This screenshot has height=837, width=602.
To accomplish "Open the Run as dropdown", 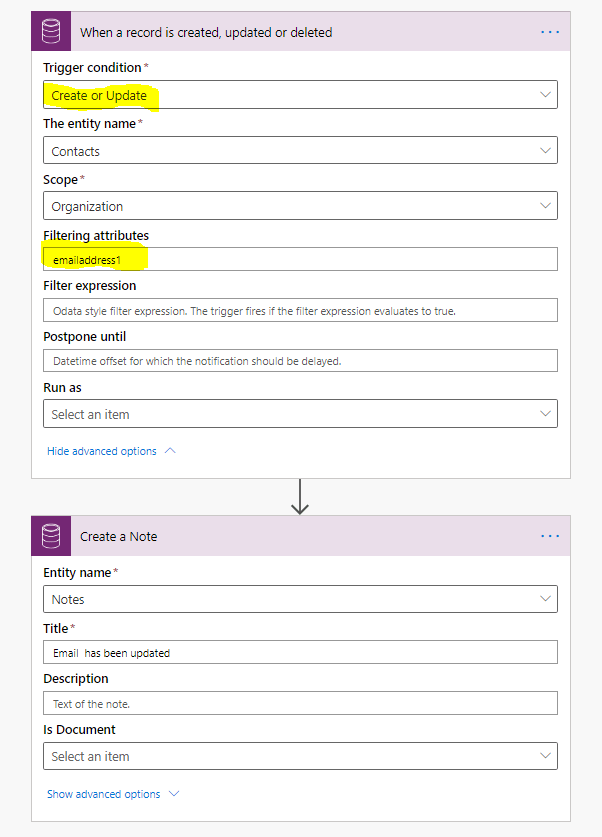I will (300, 414).
